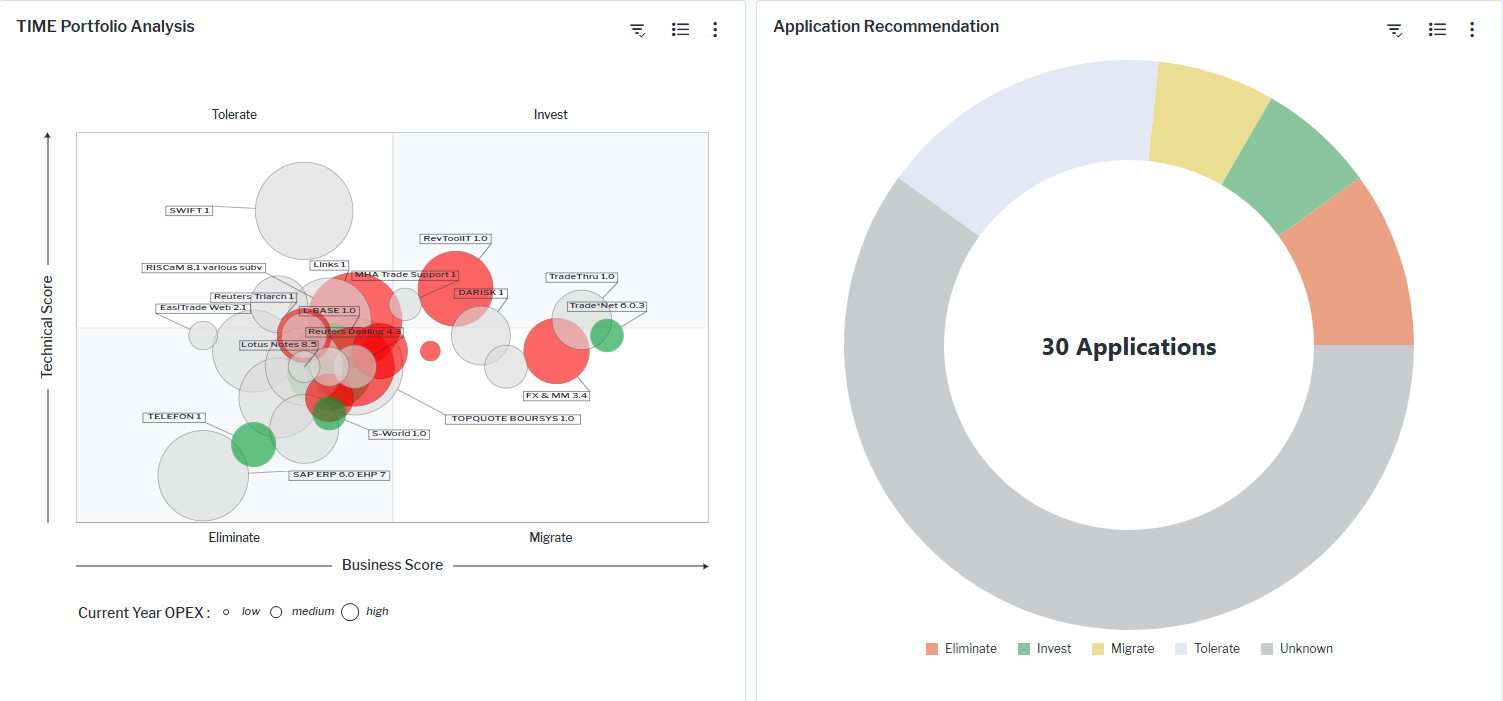Open filter icon in TIME Portfolio Analysis panel
Image resolution: width=1503 pixels, height=701 pixels.
(637, 30)
